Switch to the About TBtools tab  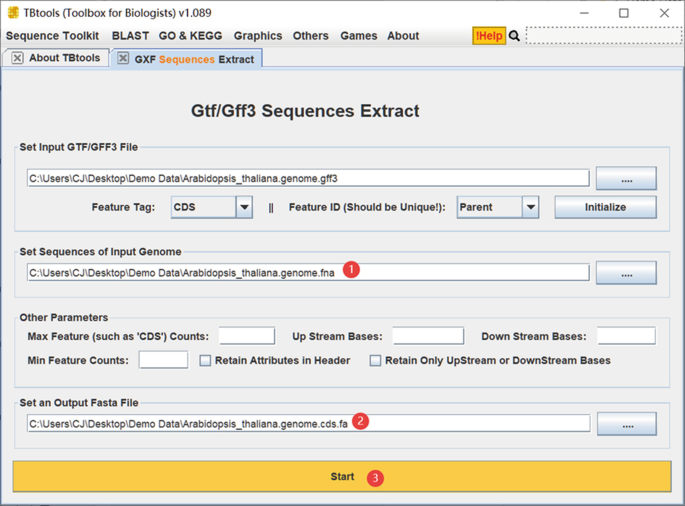64,58
